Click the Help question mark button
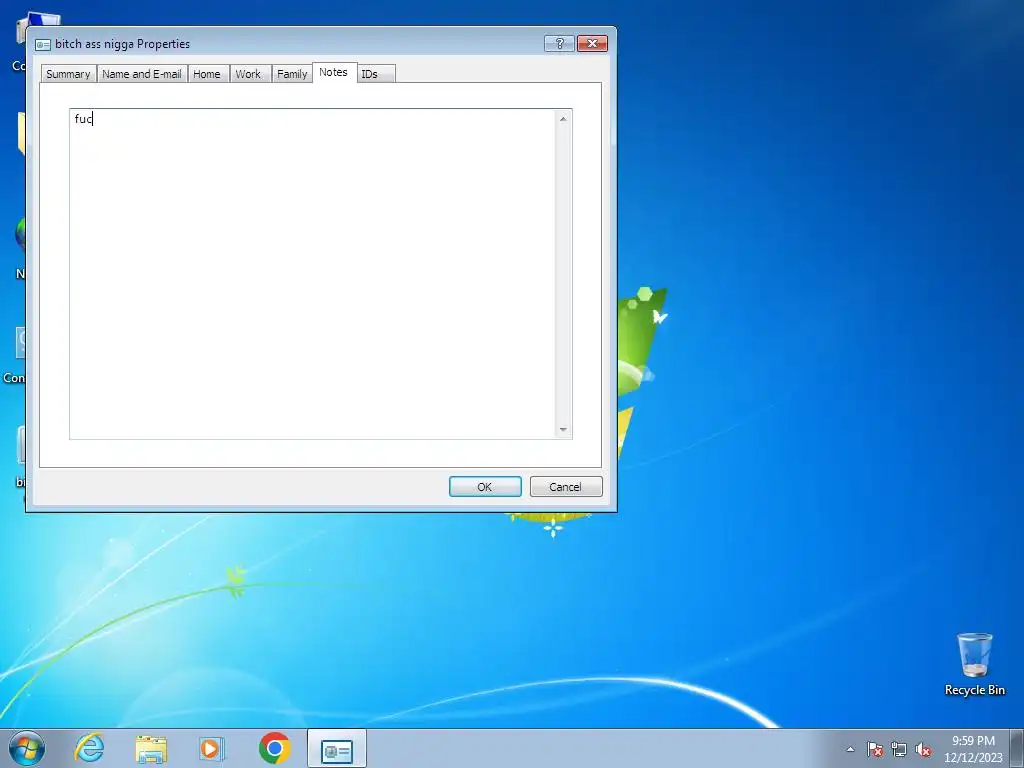The height and width of the screenshot is (768, 1024). [x=559, y=44]
